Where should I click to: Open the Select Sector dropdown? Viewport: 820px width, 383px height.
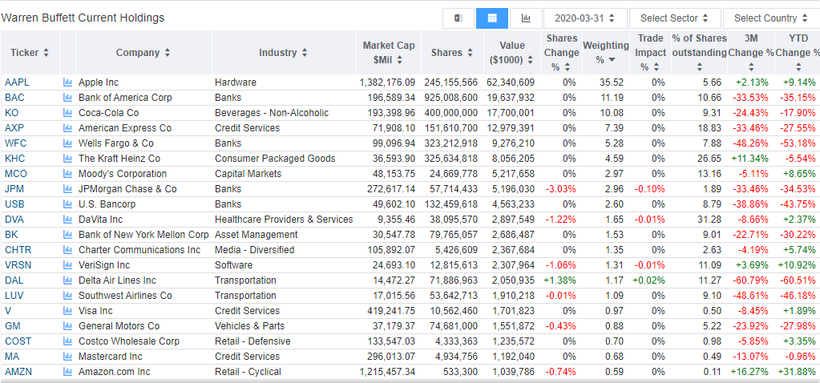click(675, 18)
